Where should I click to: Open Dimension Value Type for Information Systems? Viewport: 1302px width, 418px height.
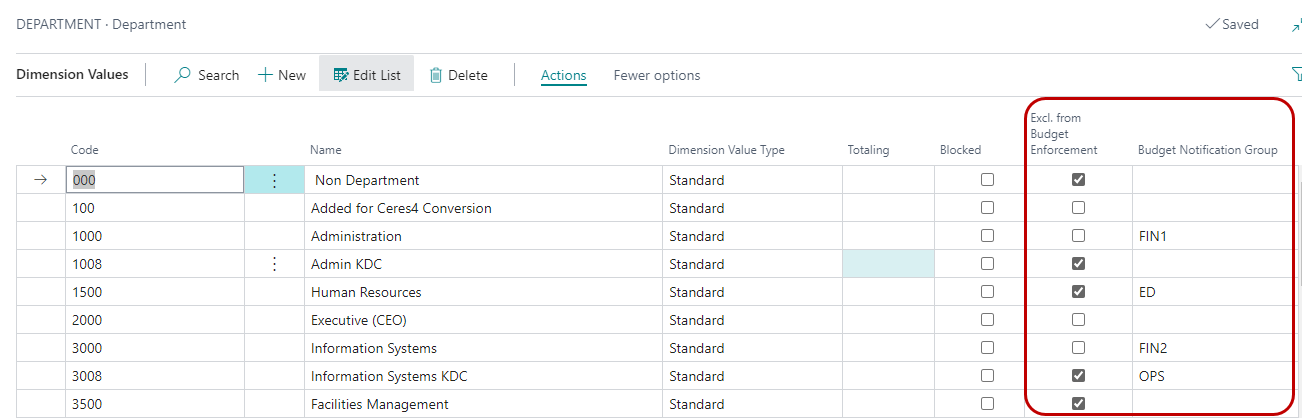(750, 348)
